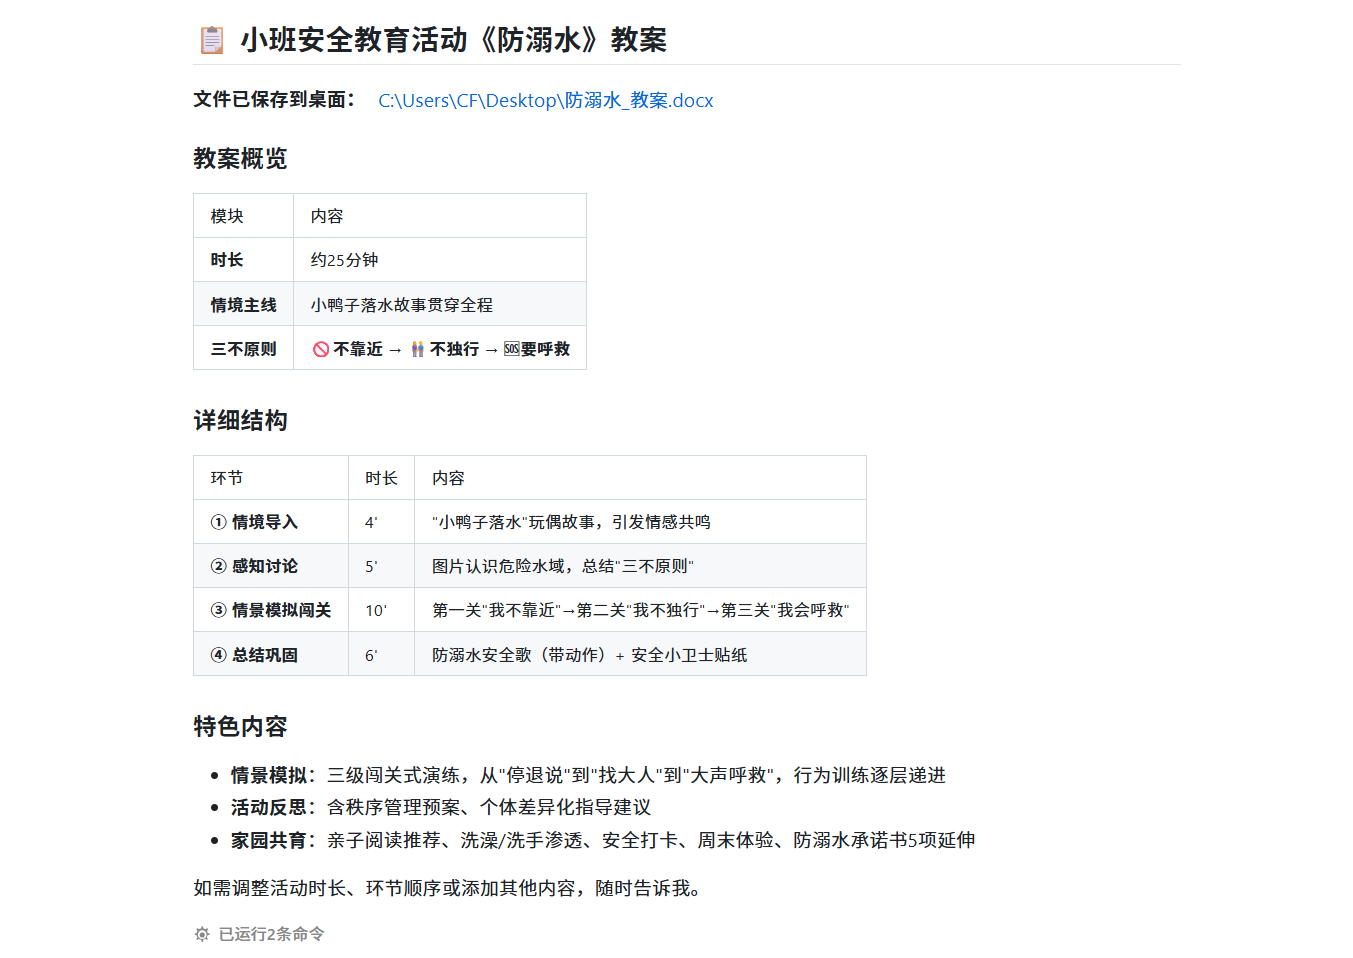
Task: Click 图片认识危险水域 content cell
Action: coord(640,566)
